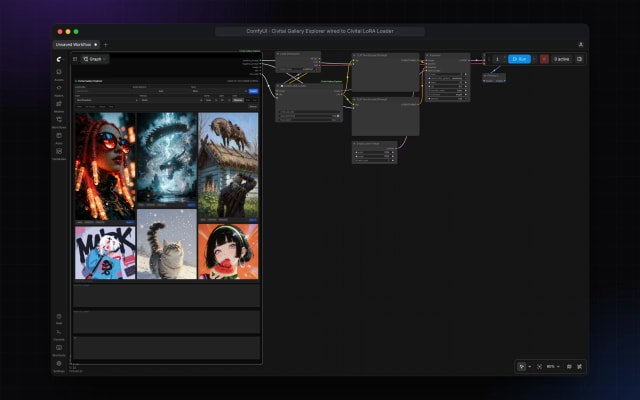The image size is (640, 400).
Task: Expand the Run button options arrow
Action: (534, 59)
